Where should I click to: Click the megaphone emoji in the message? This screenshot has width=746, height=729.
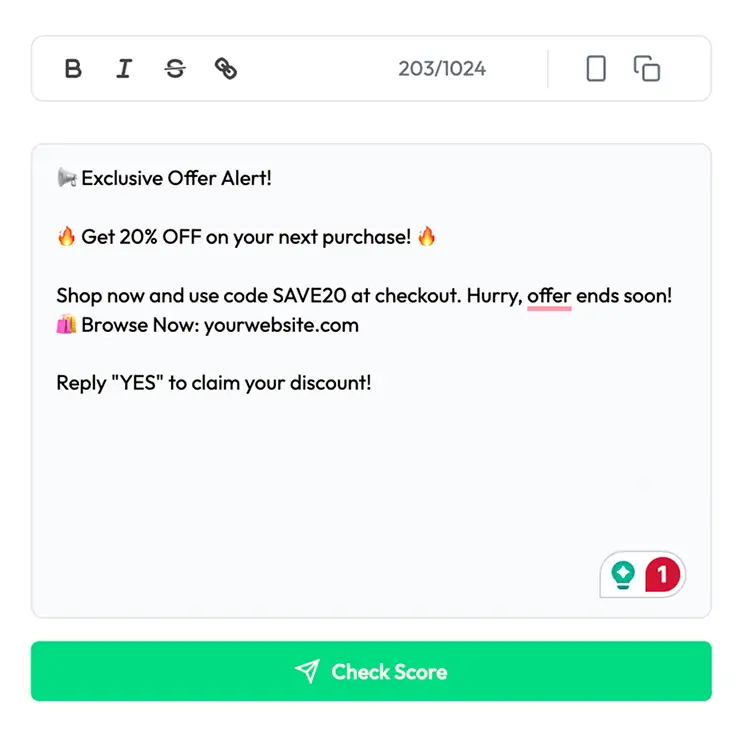coord(66,179)
